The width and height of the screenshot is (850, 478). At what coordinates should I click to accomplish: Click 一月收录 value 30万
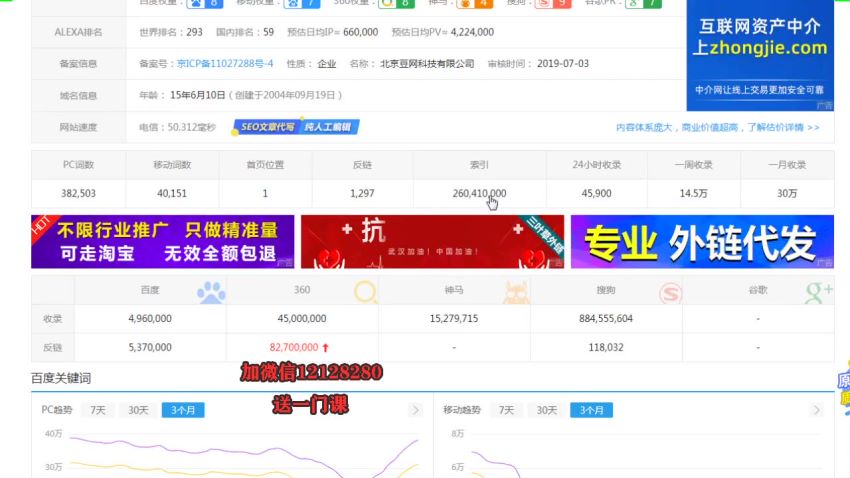(787, 193)
